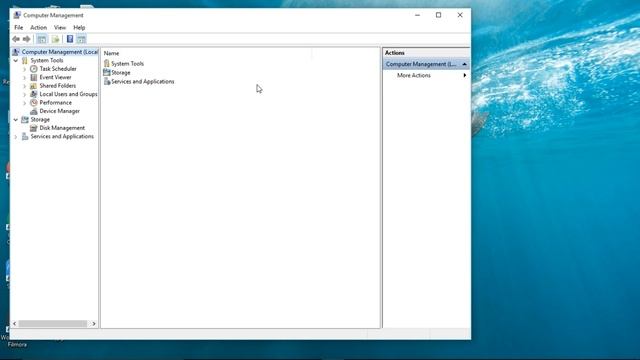Collapse the Storage tree node
Image resolution: width=640 pixels, height=360 pixels.
point(16,120)
